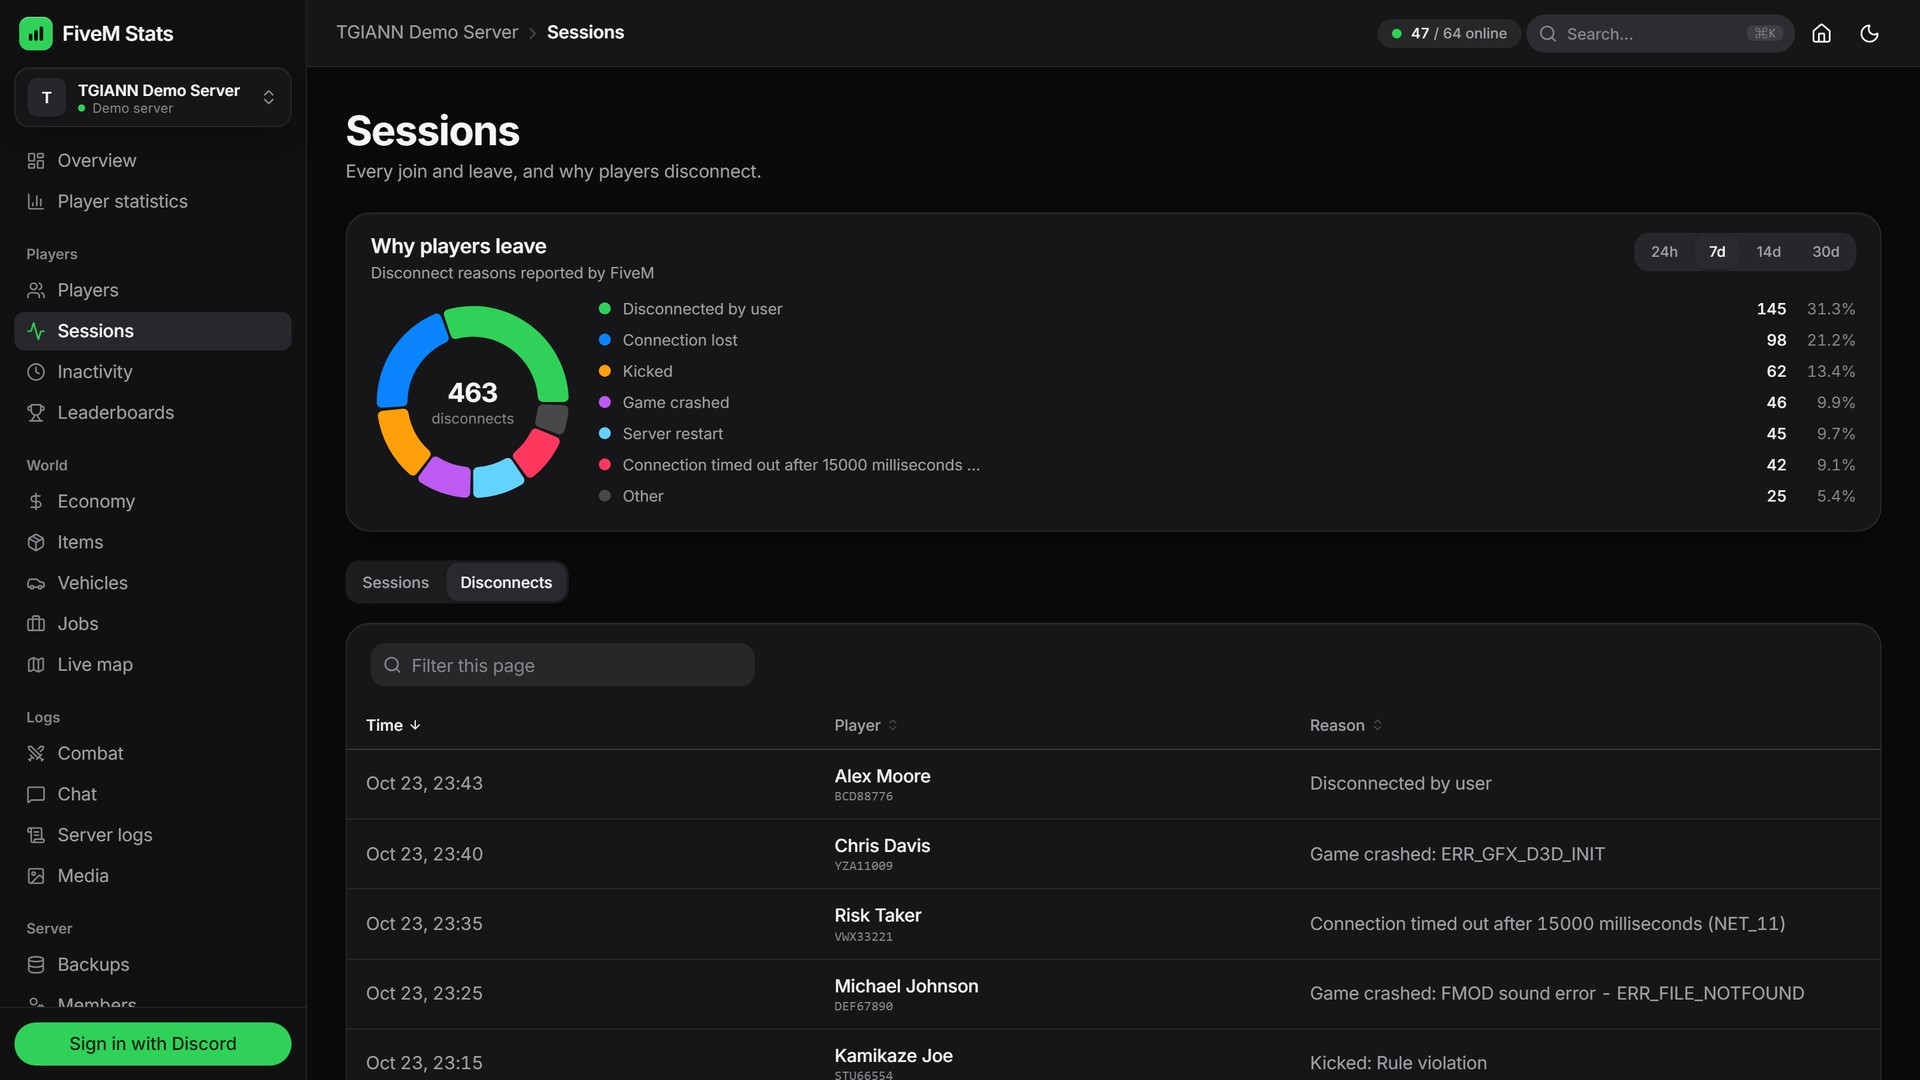Open the Economy section
Image resolution: width=1920 pixels, height=1080 pixels.
[153, 502]
